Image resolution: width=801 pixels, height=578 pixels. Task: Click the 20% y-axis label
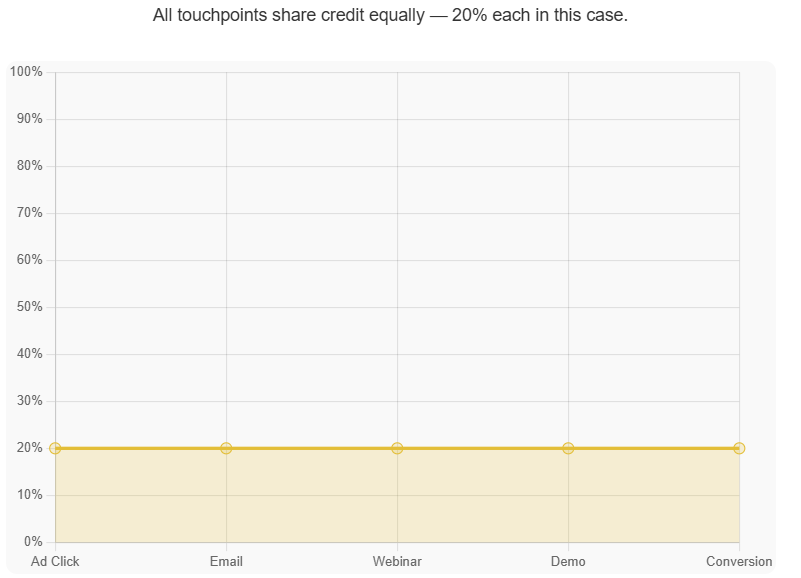tap(30, 448)
